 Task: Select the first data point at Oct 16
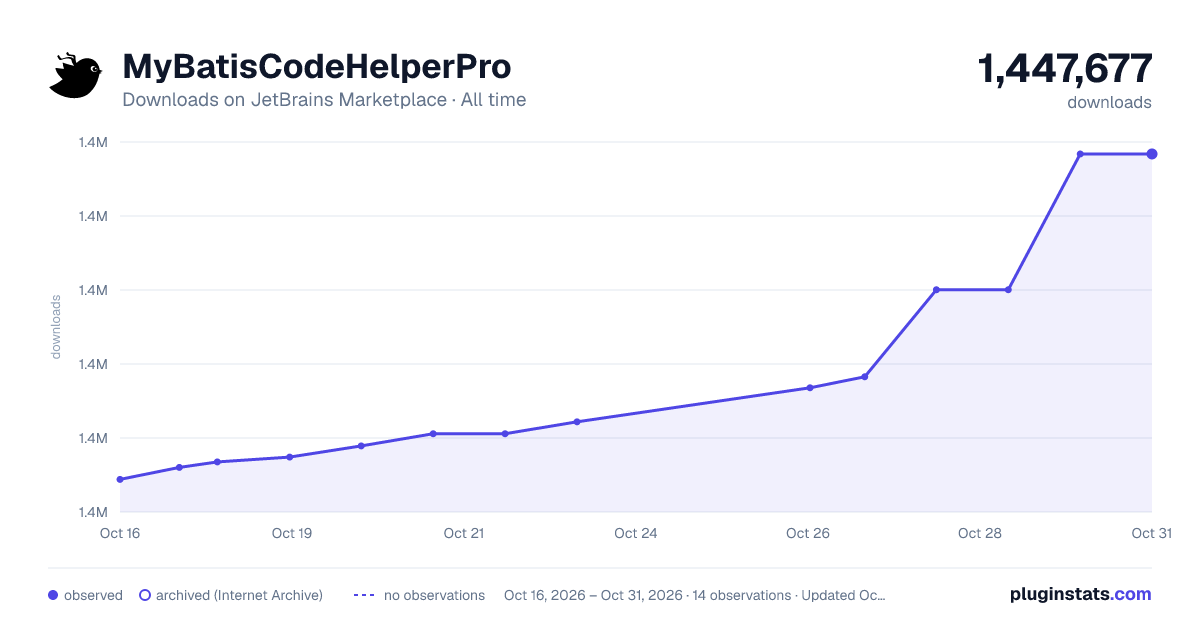click(x=120, y=479)
